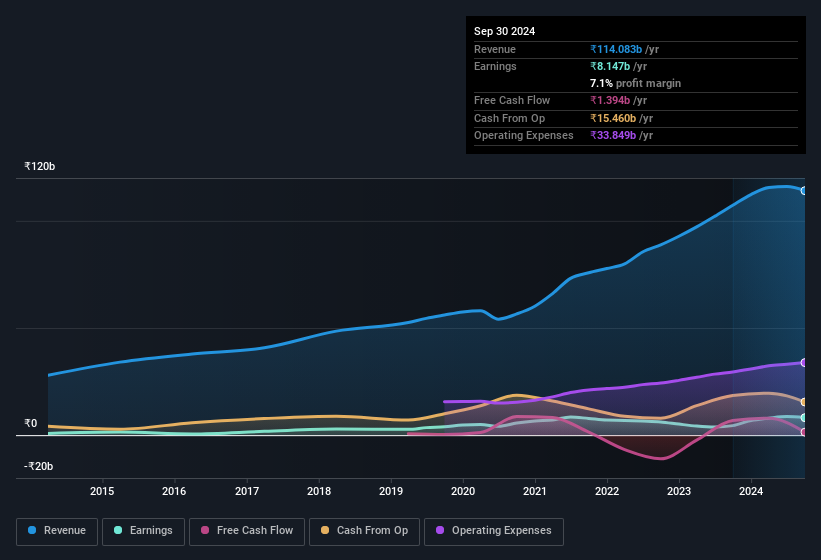Click the 2024 x-axis label
The height and width of the screenshot is (560, 821).
(x=751, y=491)
